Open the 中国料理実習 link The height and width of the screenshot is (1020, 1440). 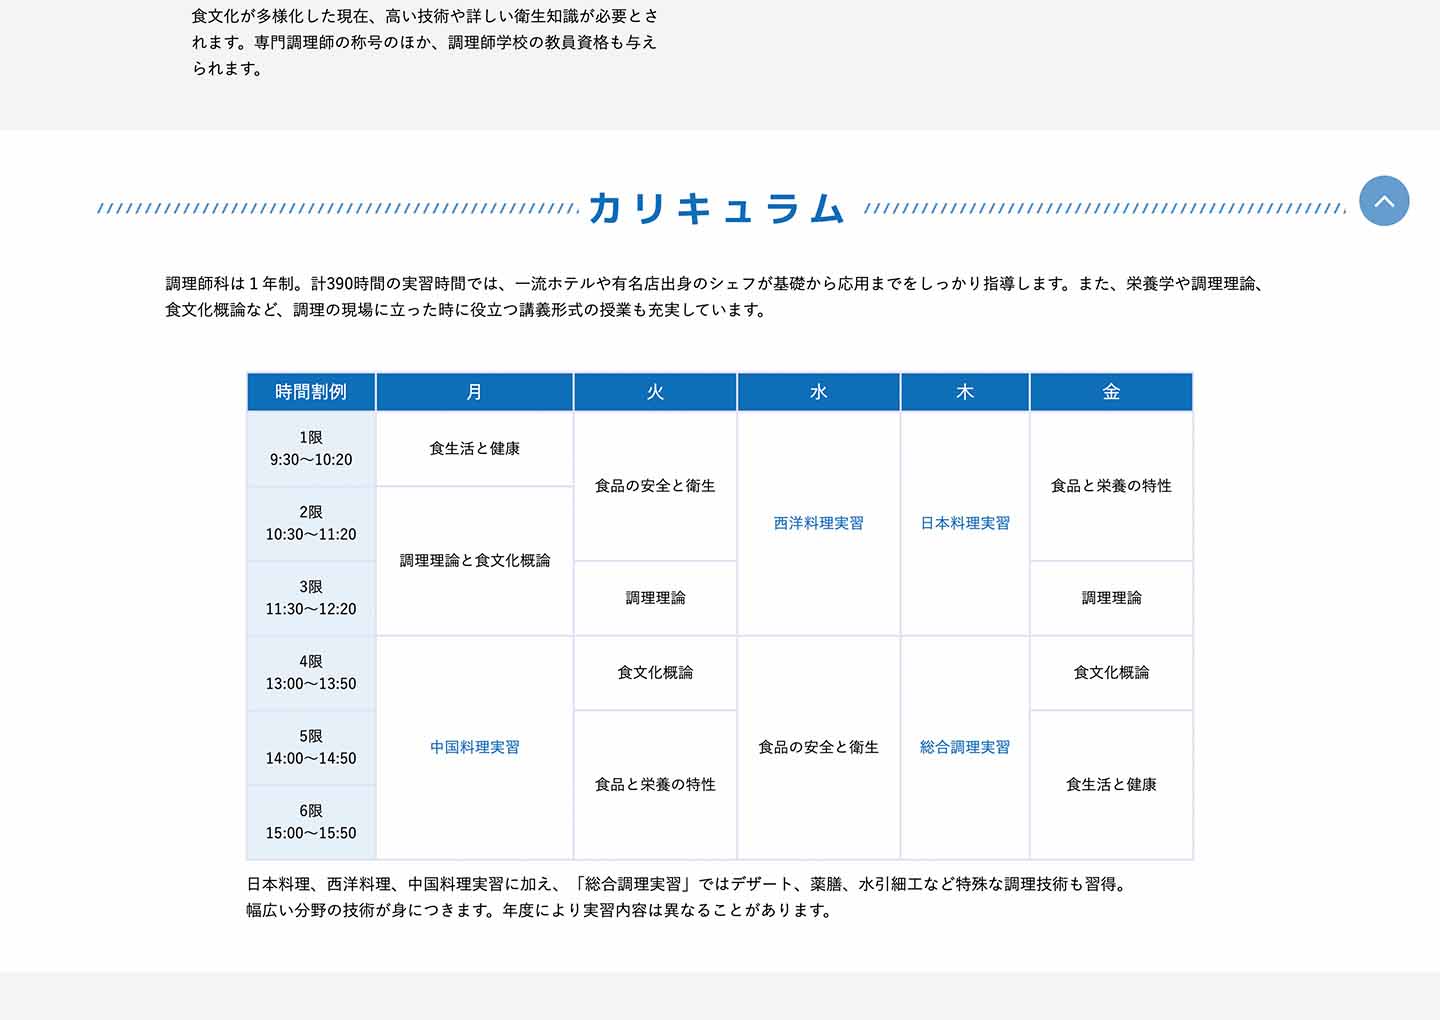[474, 747]
